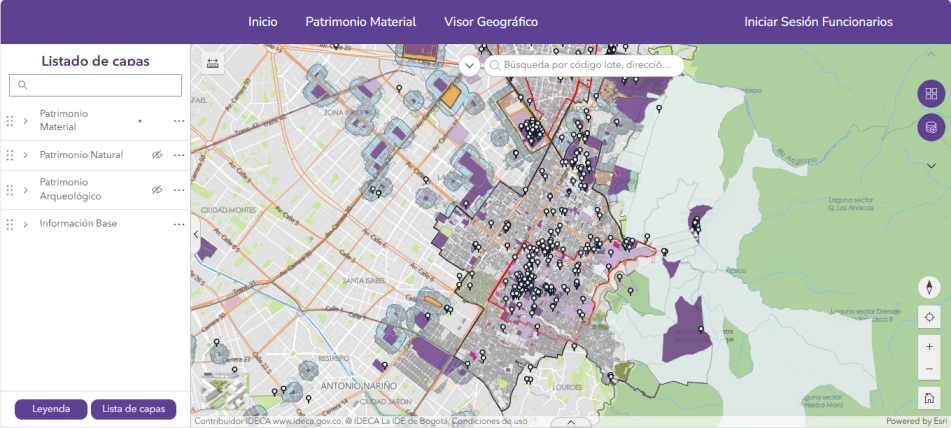The height and width of the screenshot is (428, 951).
Task: Go to the Inicio page
Action: (263, 22)
